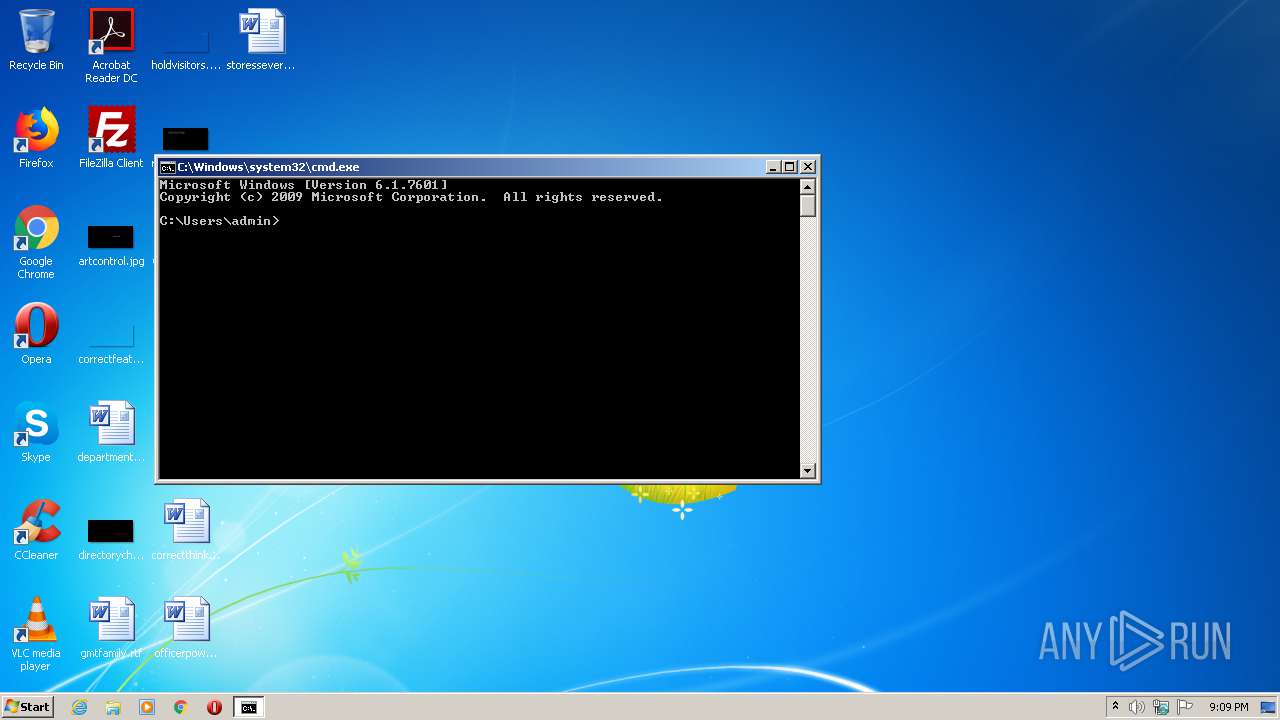Open the cmd.exe system menu icon
The height and width of the screenshot is (720, 1280).
pos(168,167)
